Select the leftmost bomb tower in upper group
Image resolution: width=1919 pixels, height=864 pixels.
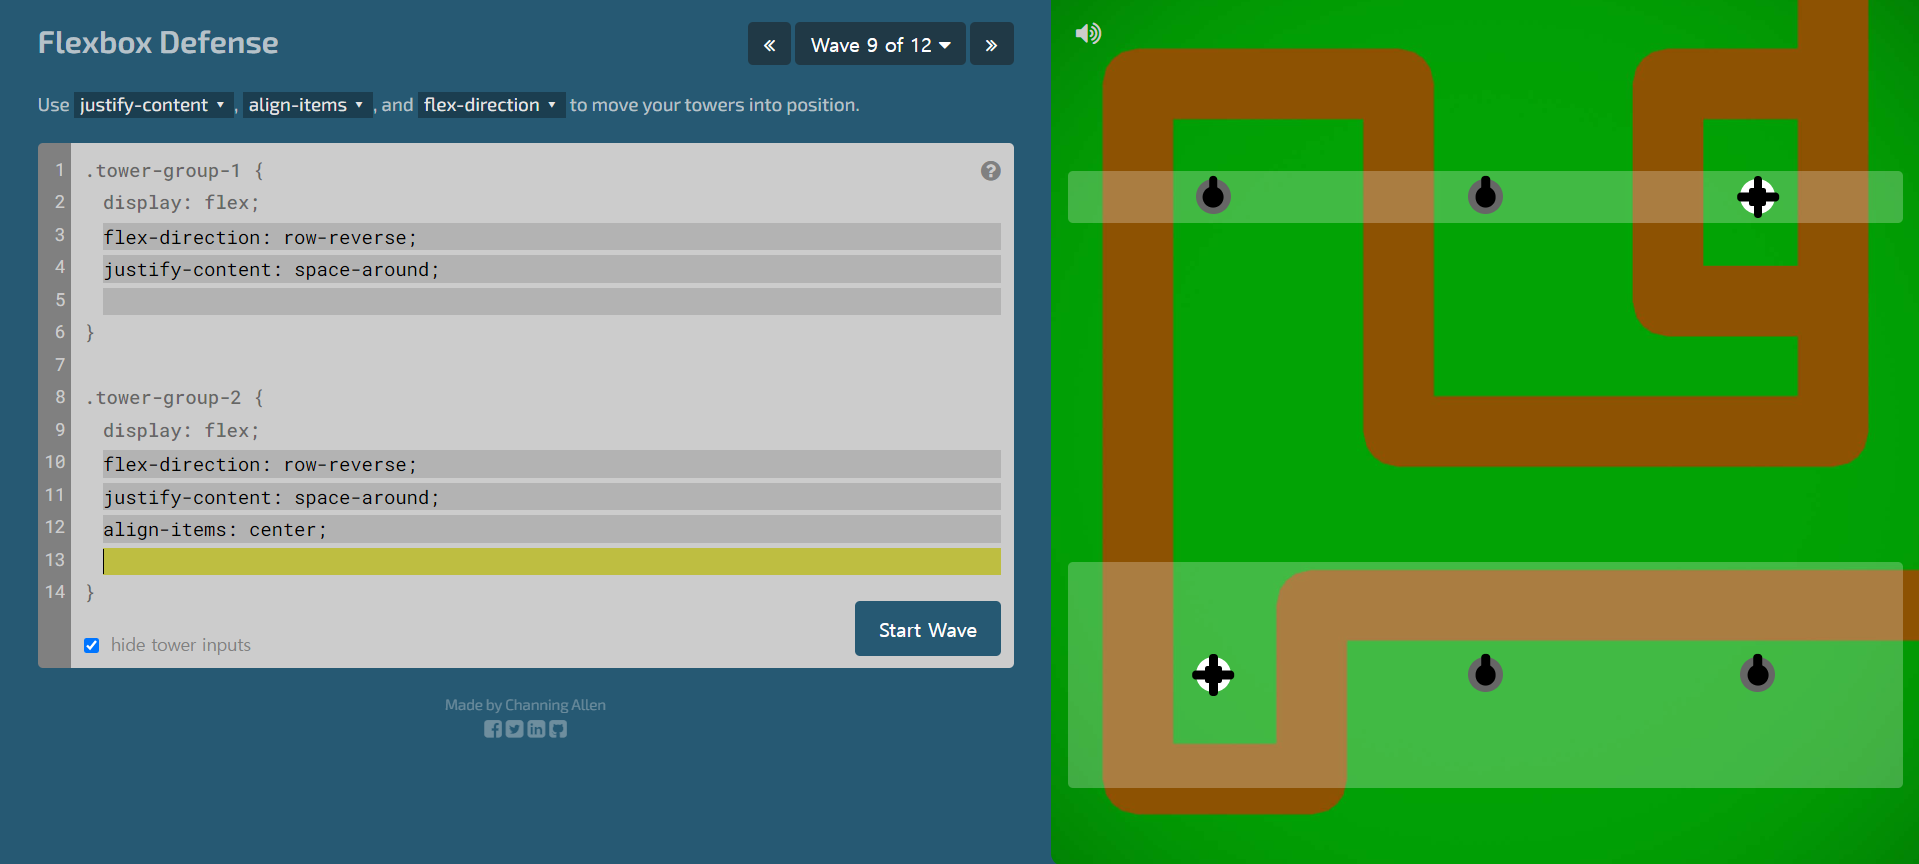1213,195
